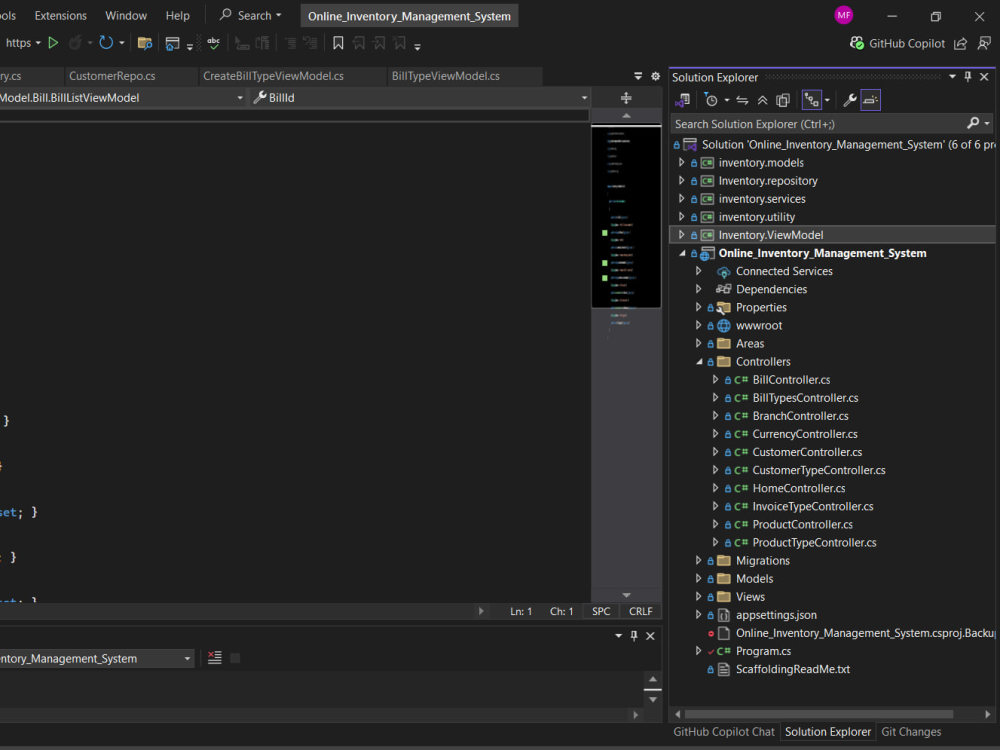Select ProductTypeController.cs file
This screenshot has width=1000, height=750.
click(814, 543)
